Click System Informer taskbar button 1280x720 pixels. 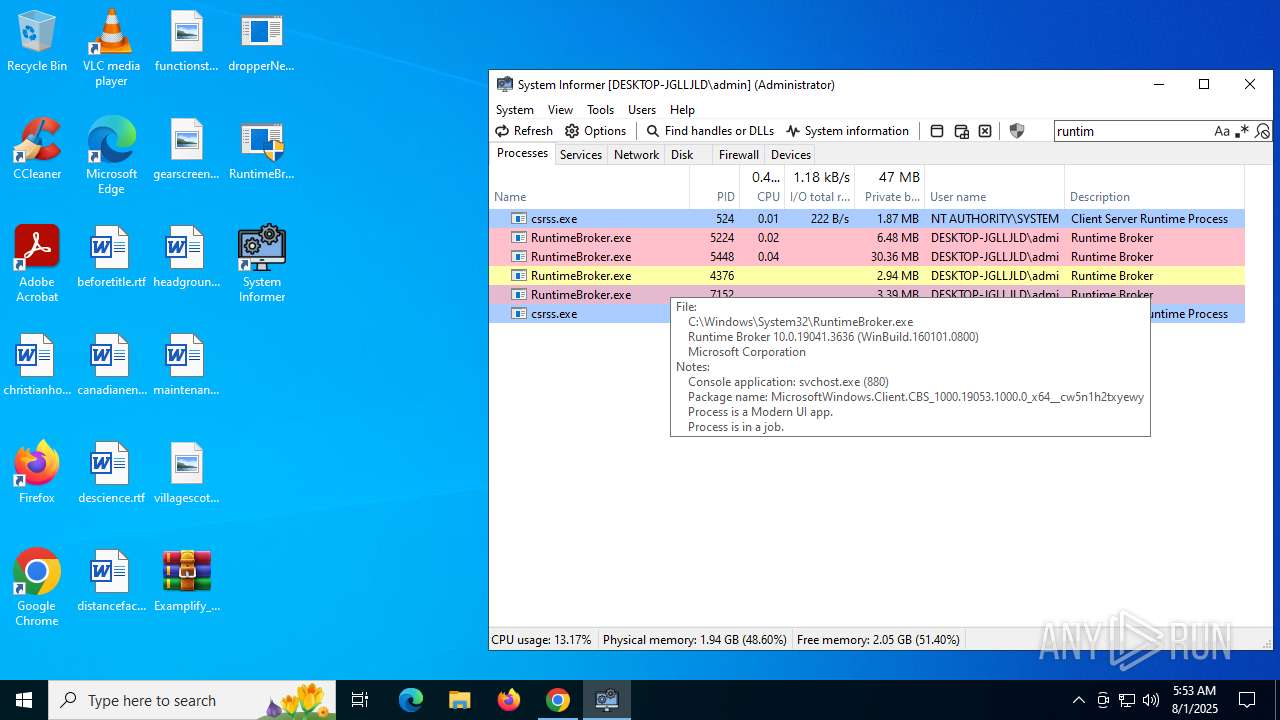click(607, 700)
